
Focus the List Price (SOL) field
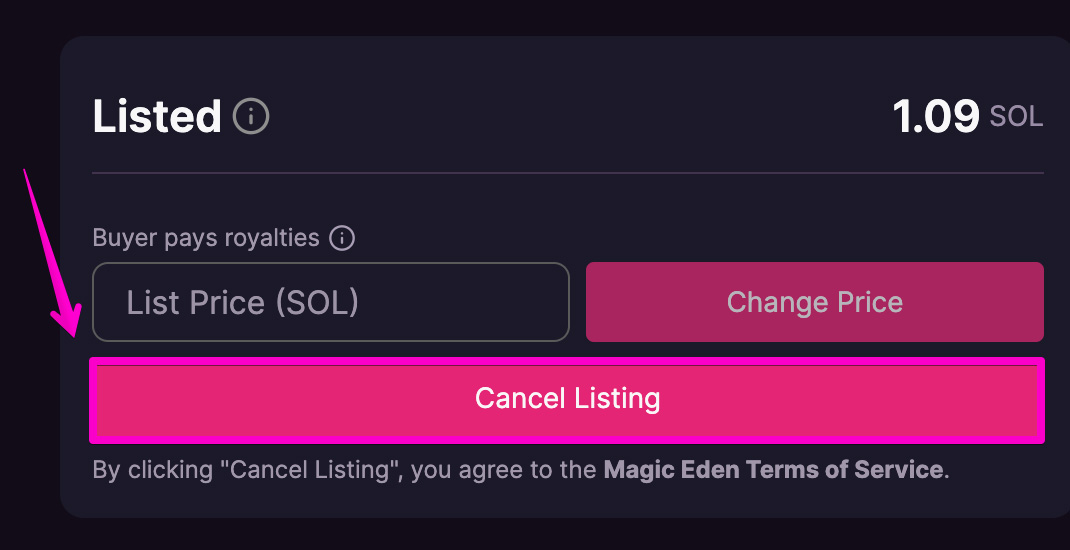tap(331, 302)
